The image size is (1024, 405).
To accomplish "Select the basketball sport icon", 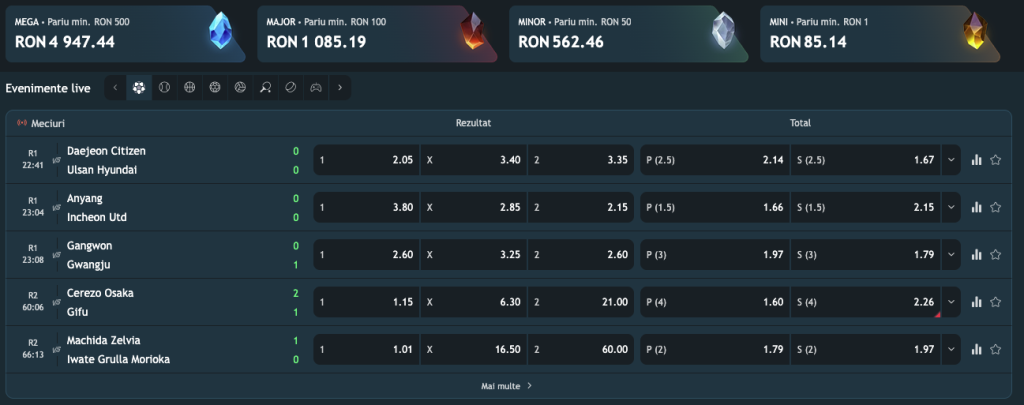I will 189,88.
